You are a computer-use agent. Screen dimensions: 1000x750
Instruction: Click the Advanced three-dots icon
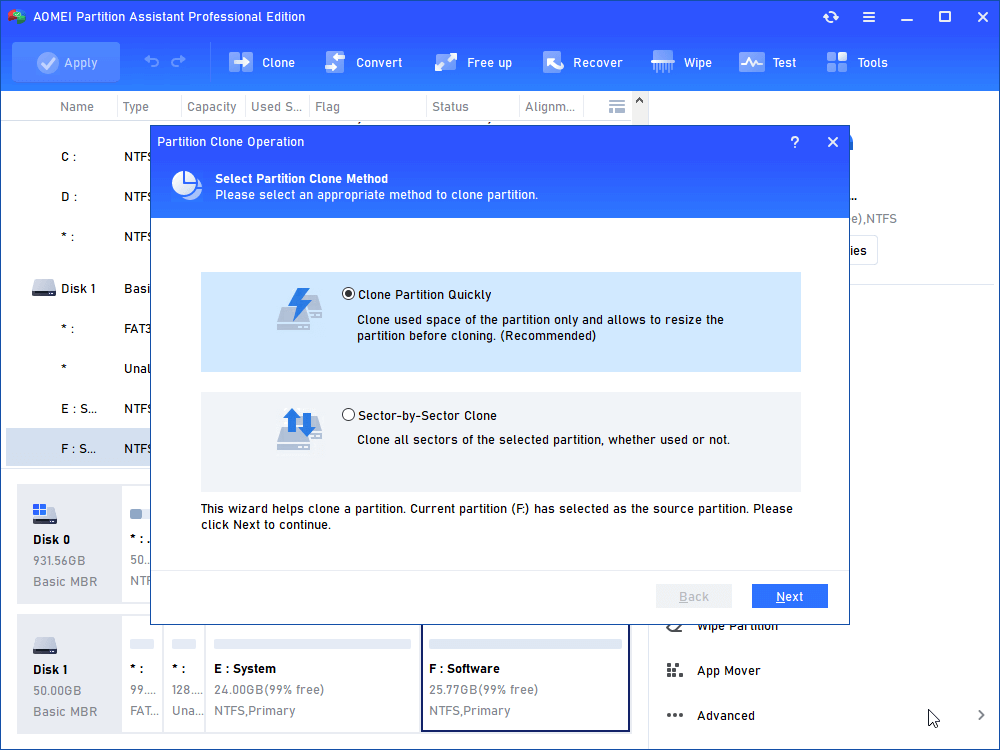[x=674, y=716]
